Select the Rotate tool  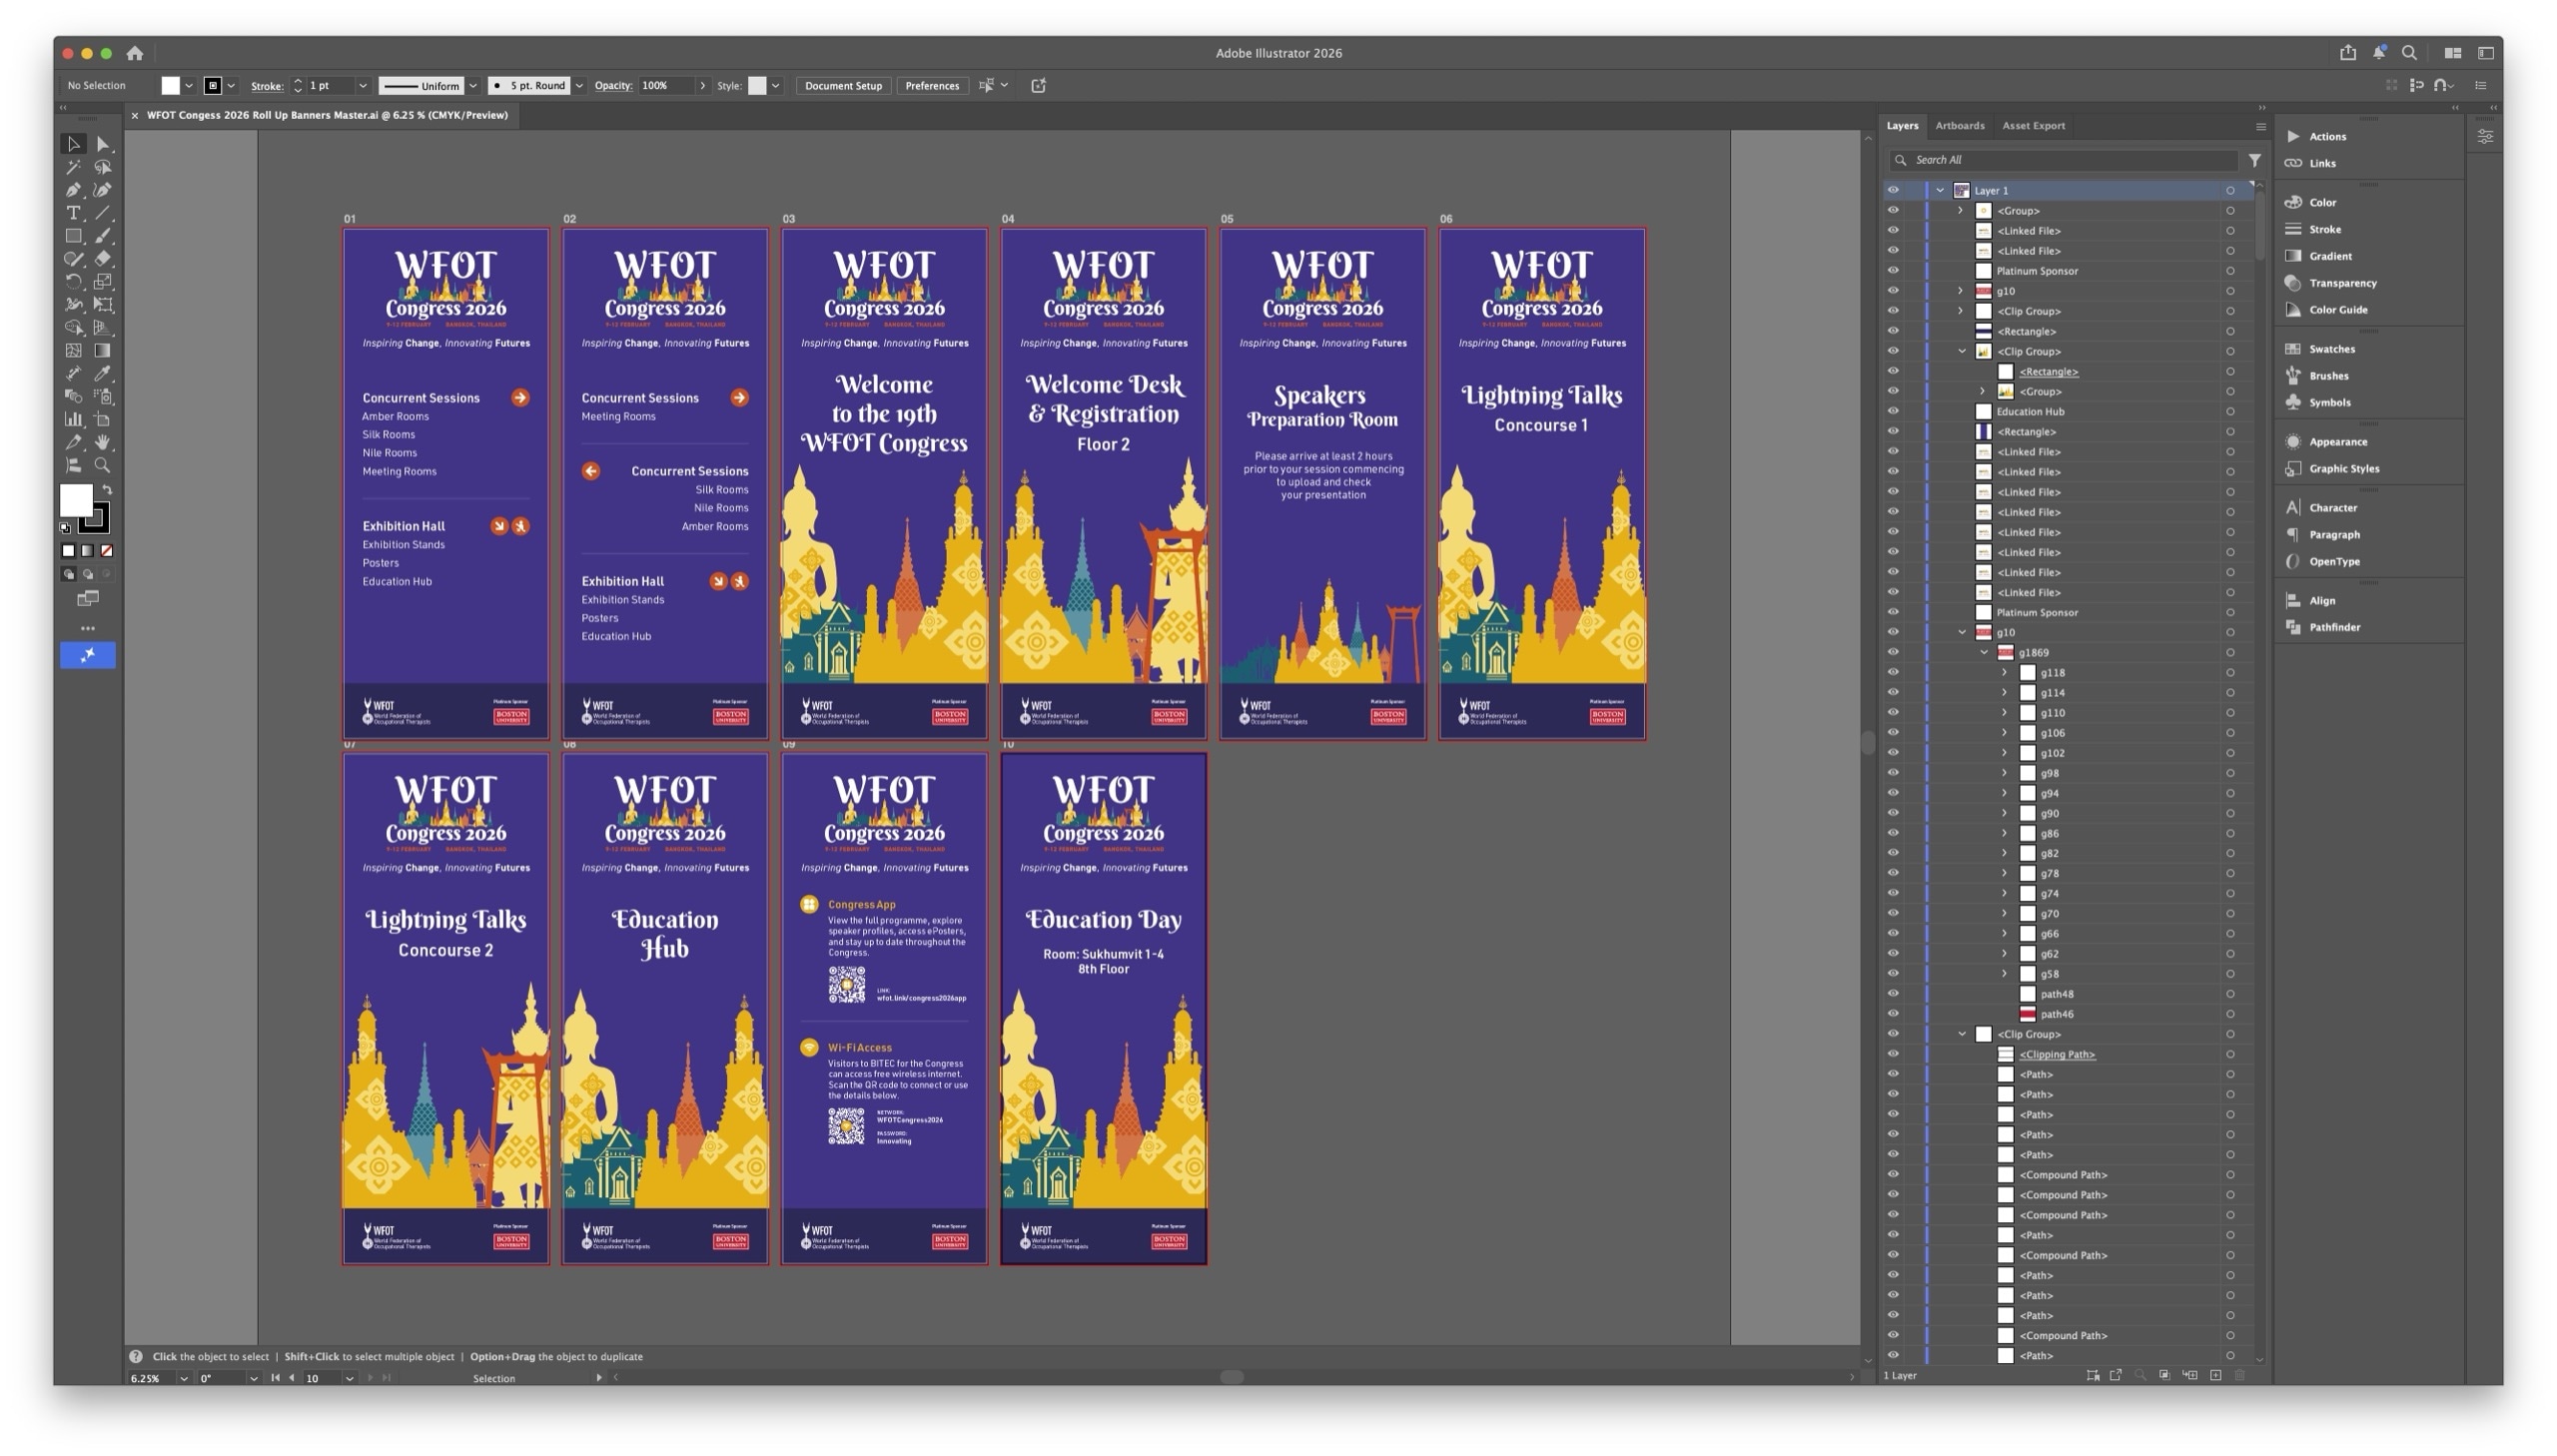pyautogui.click(x=73, y=282)
